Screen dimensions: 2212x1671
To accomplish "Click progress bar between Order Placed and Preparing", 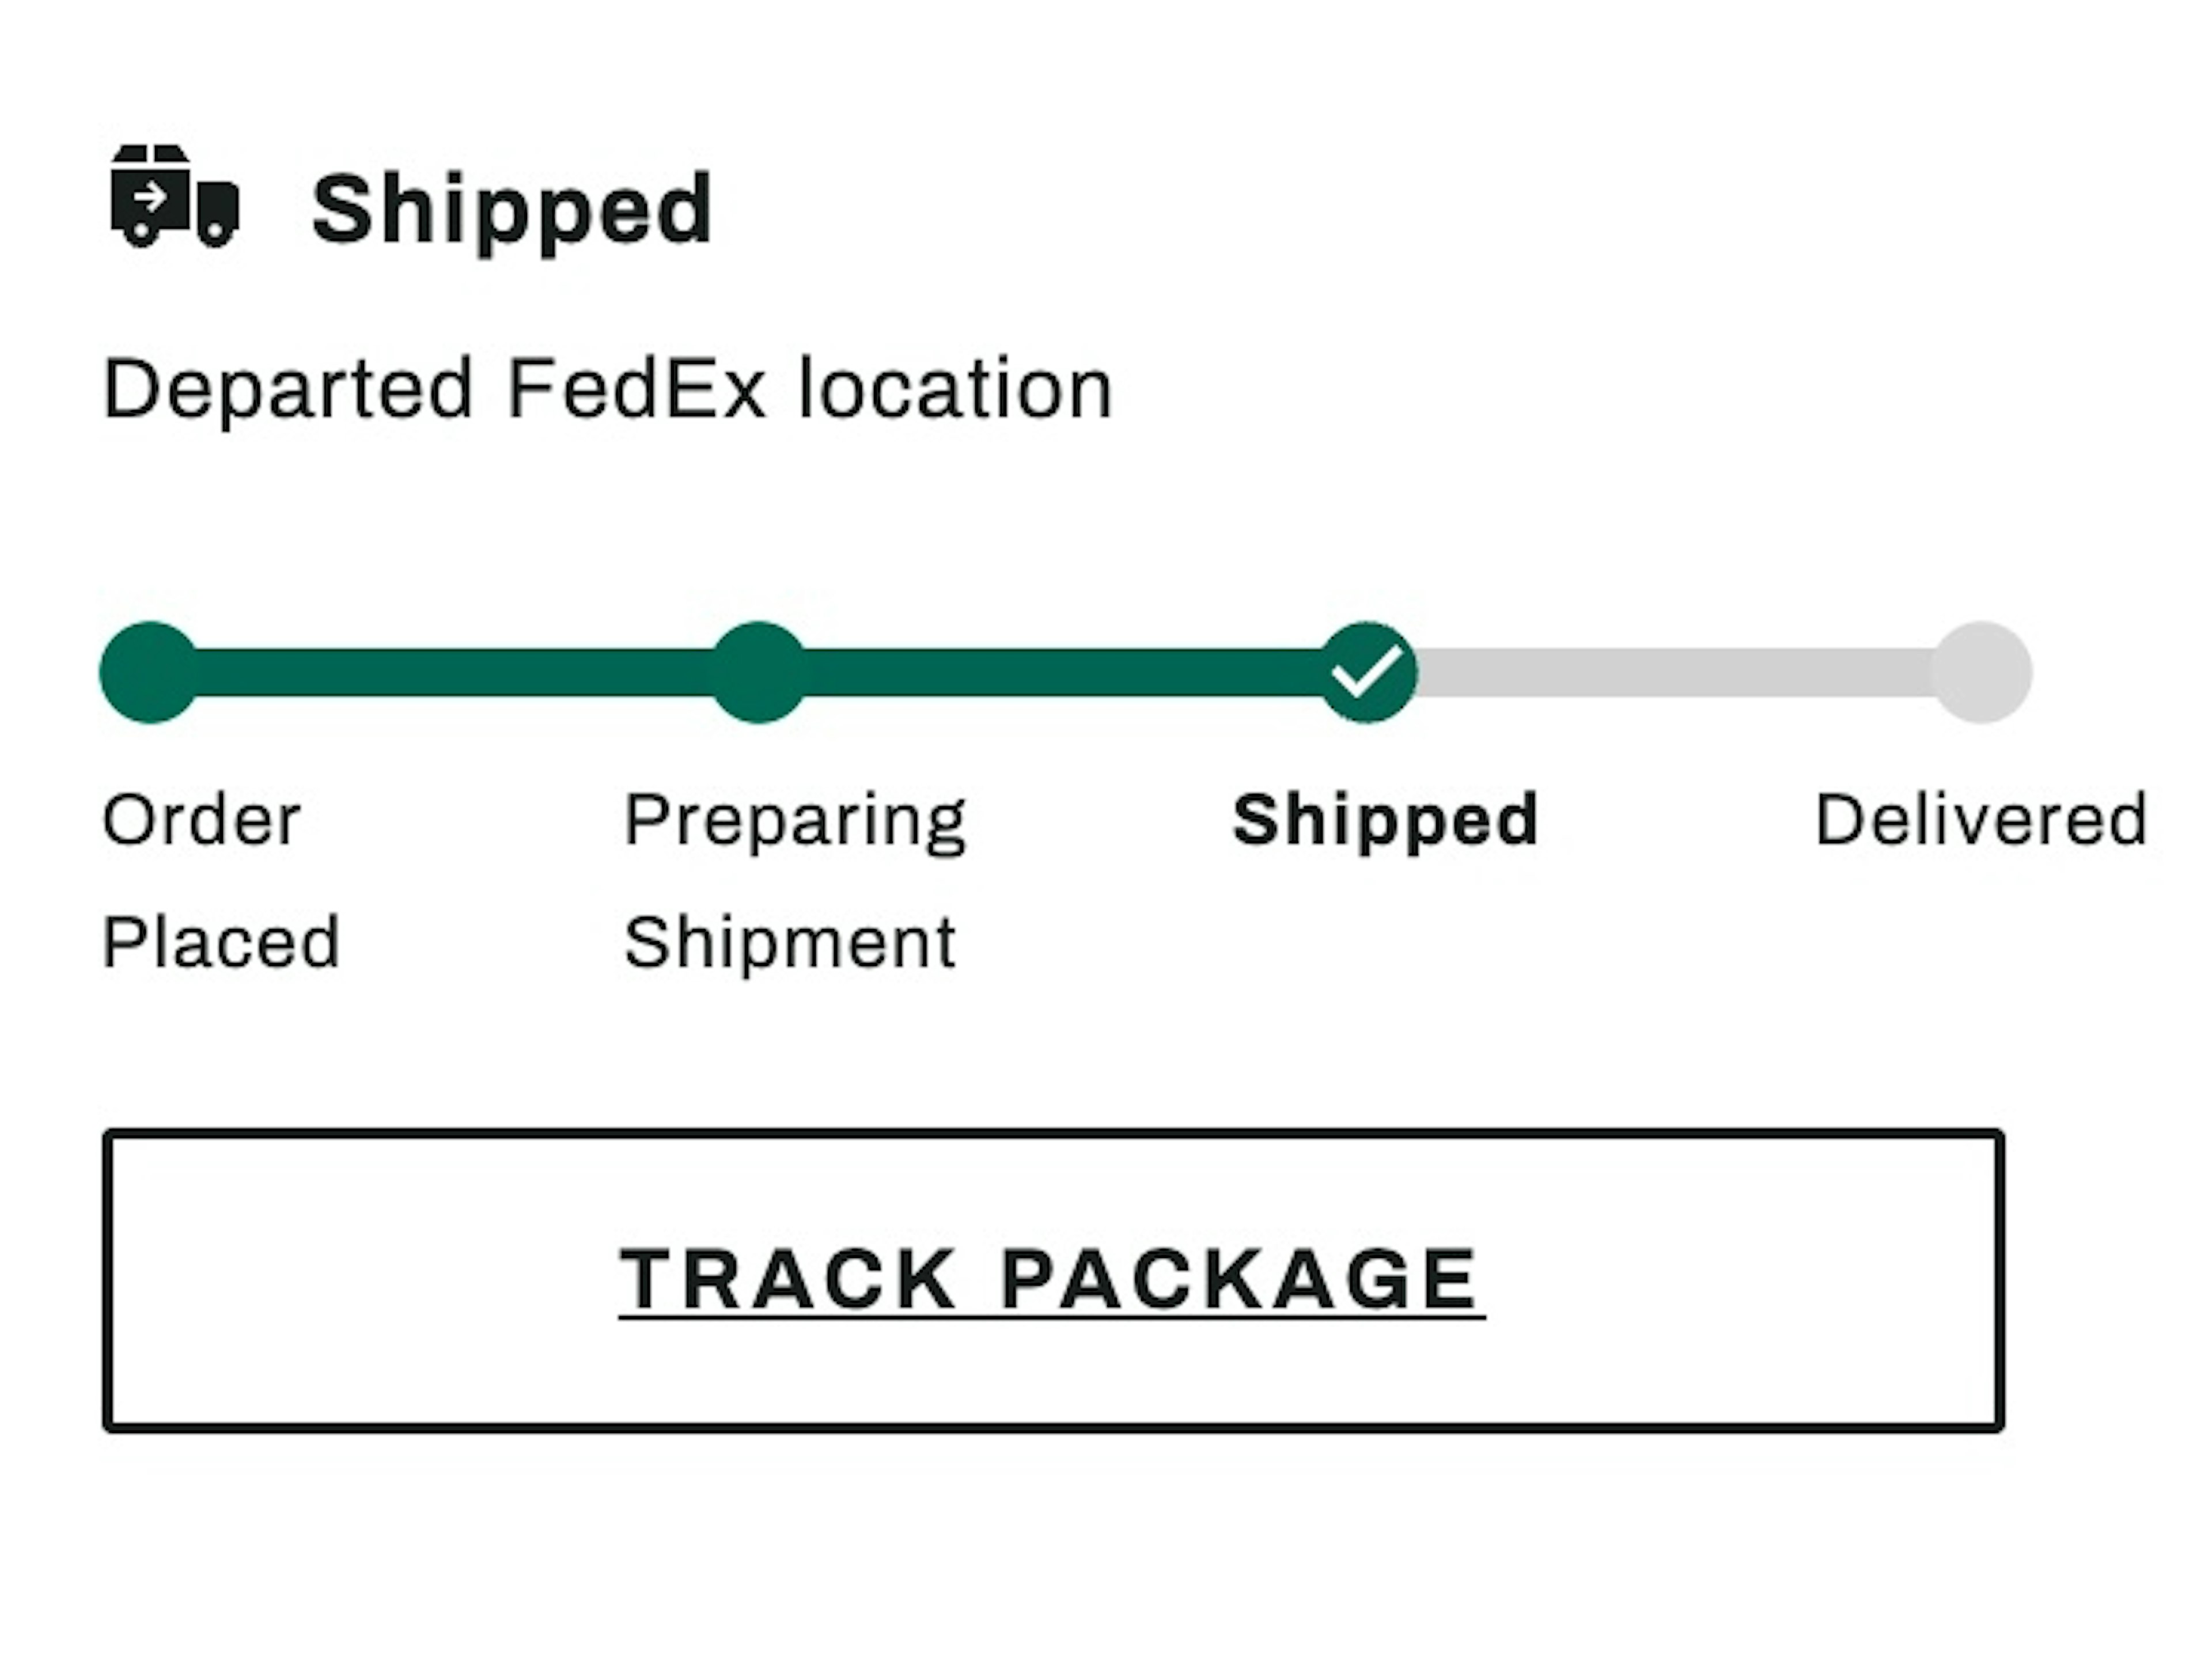I will (455, 672).
